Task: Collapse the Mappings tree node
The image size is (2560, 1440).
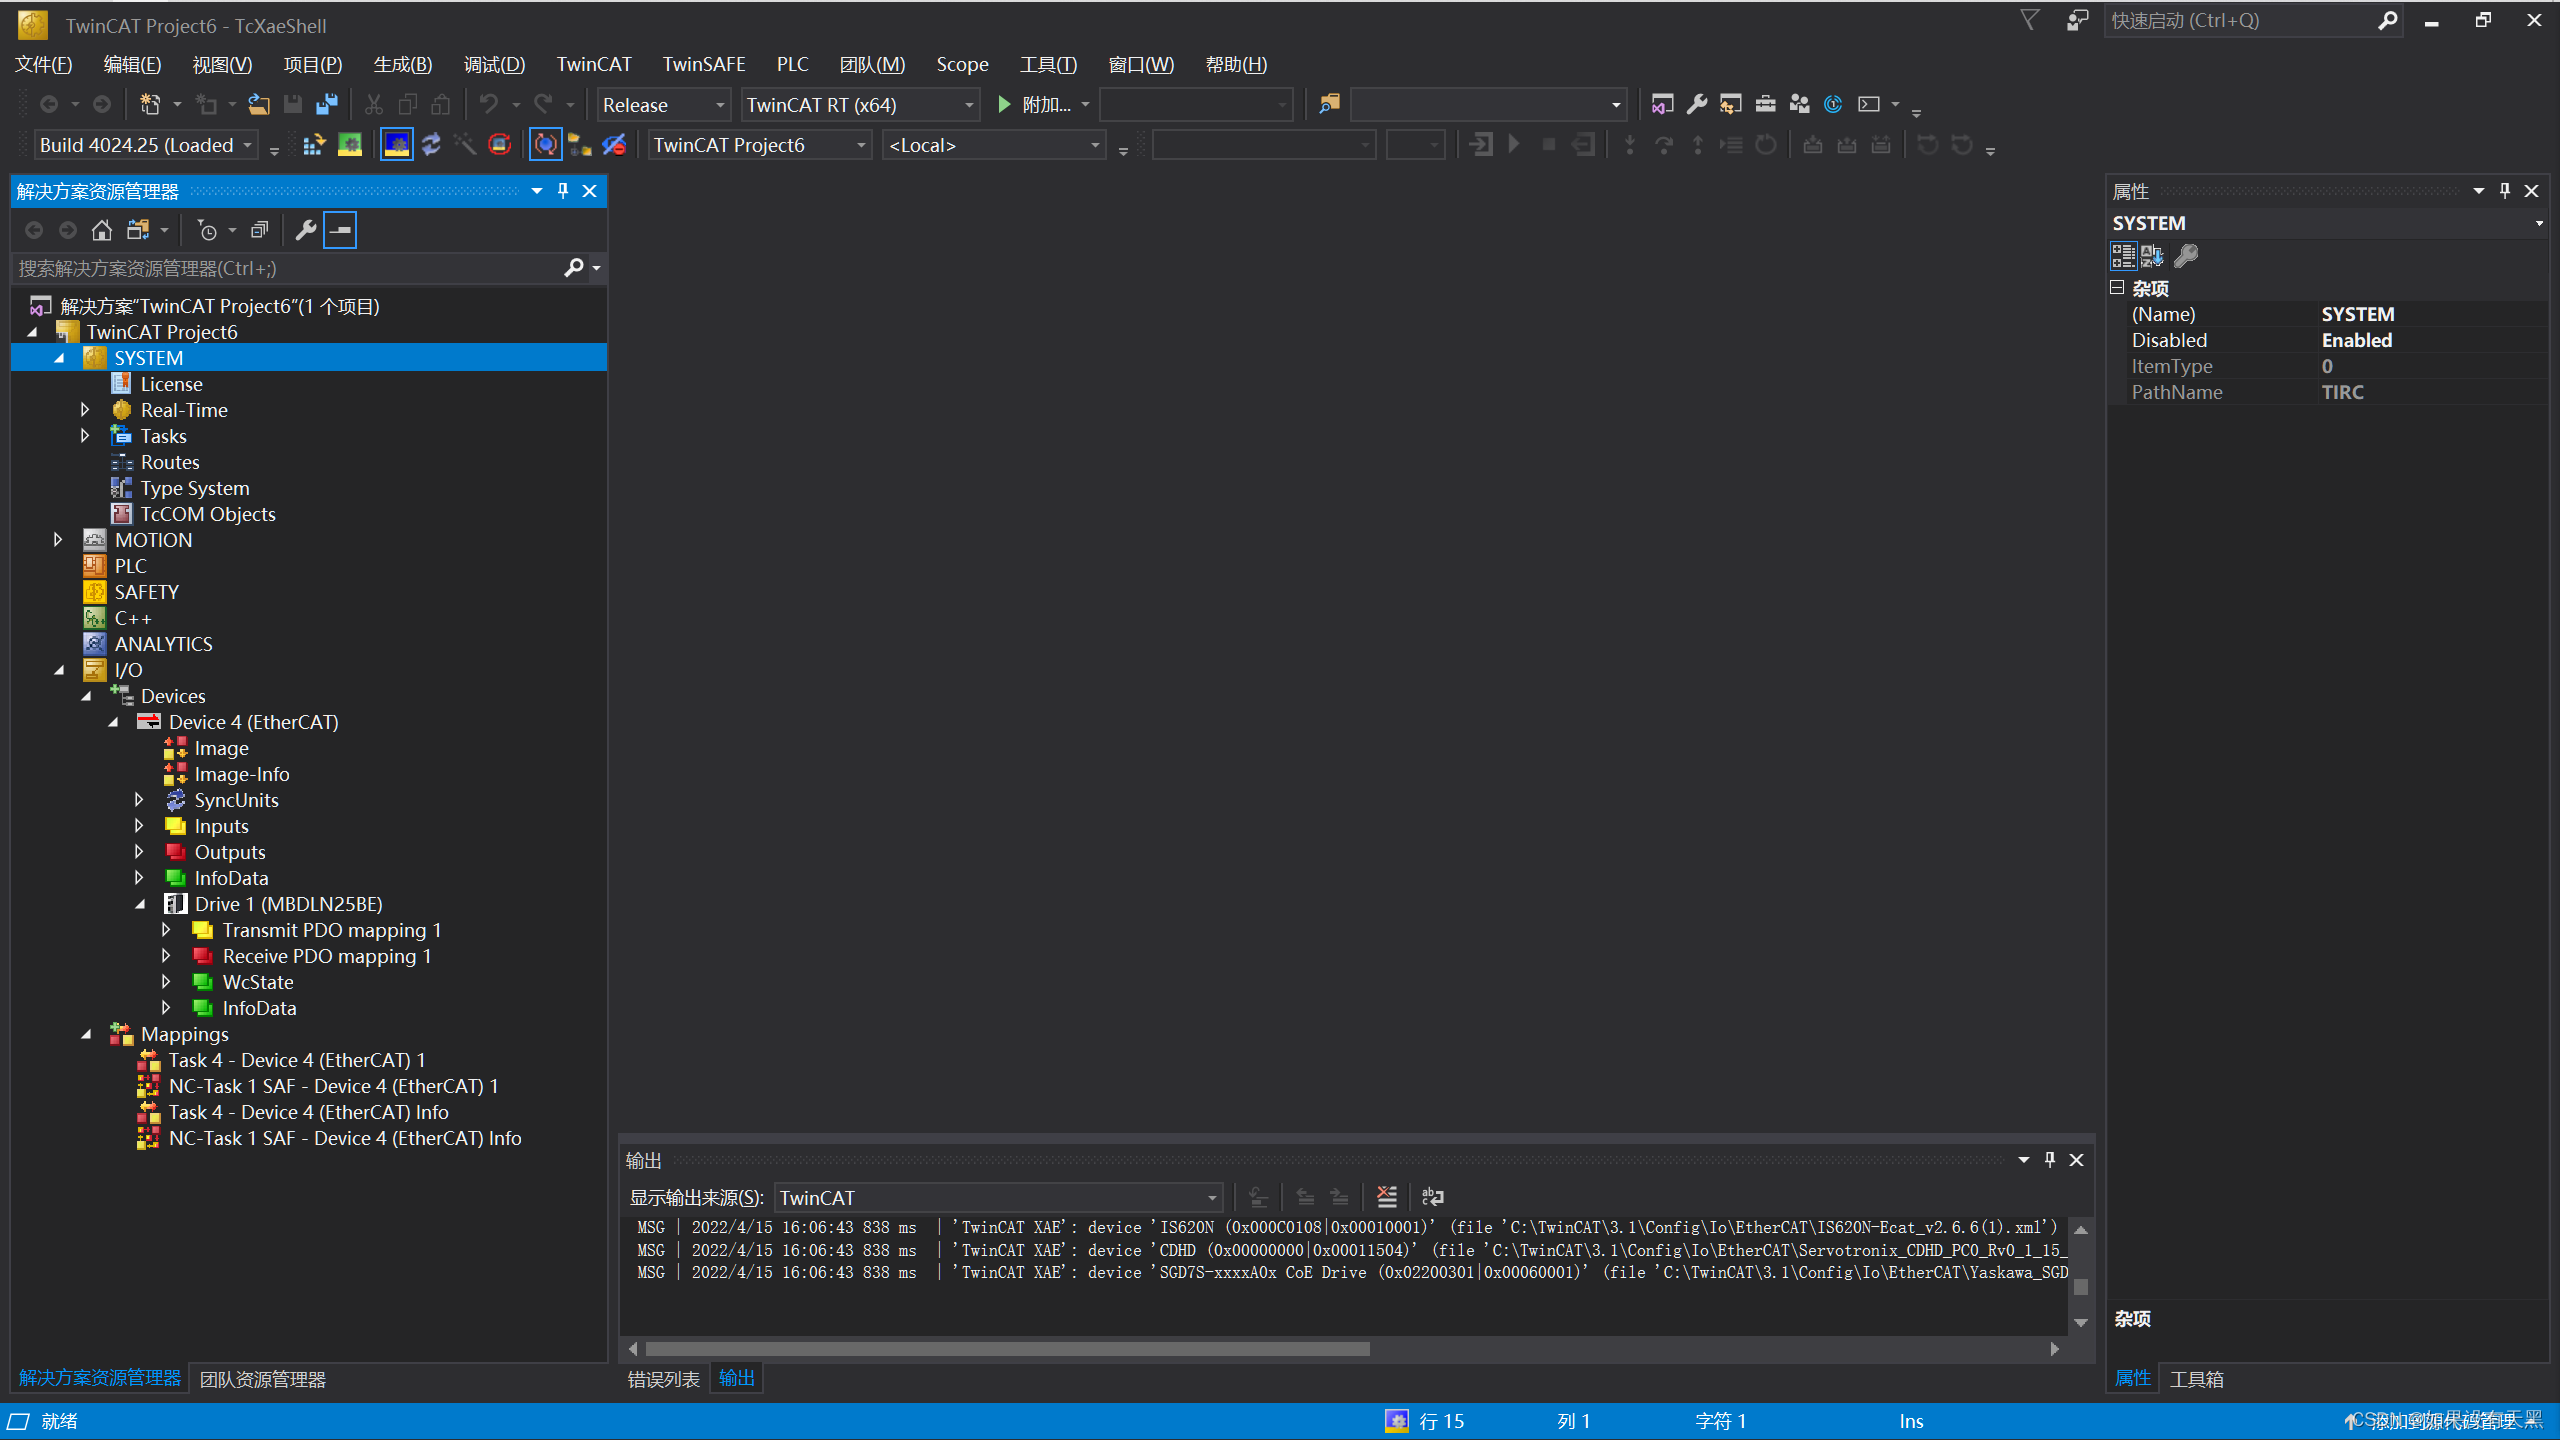Action: [86, 1034]
